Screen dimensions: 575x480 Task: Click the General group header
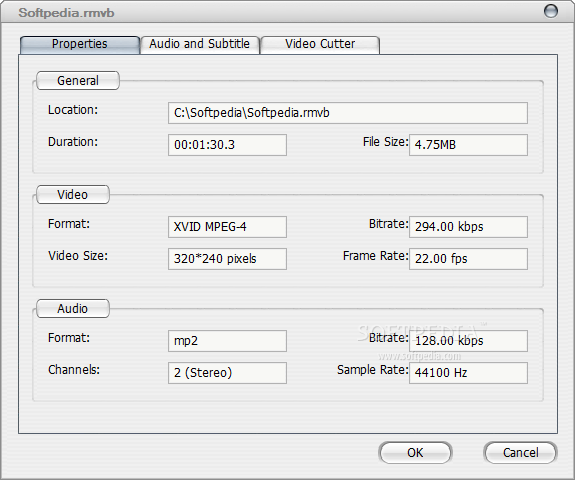point(78,81)
